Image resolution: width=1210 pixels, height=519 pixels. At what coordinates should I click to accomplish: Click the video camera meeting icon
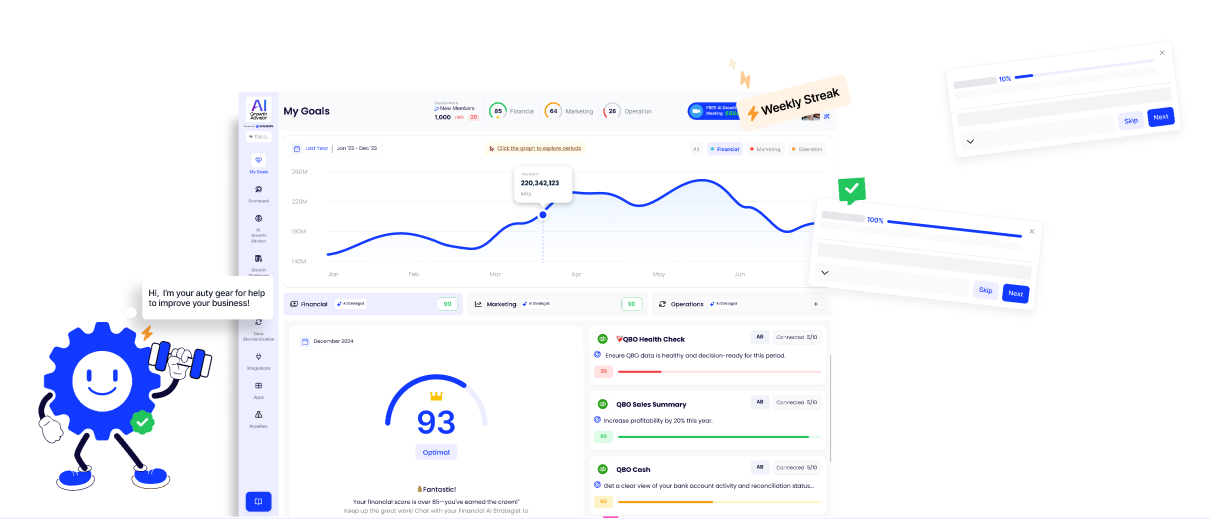point(696,111)
